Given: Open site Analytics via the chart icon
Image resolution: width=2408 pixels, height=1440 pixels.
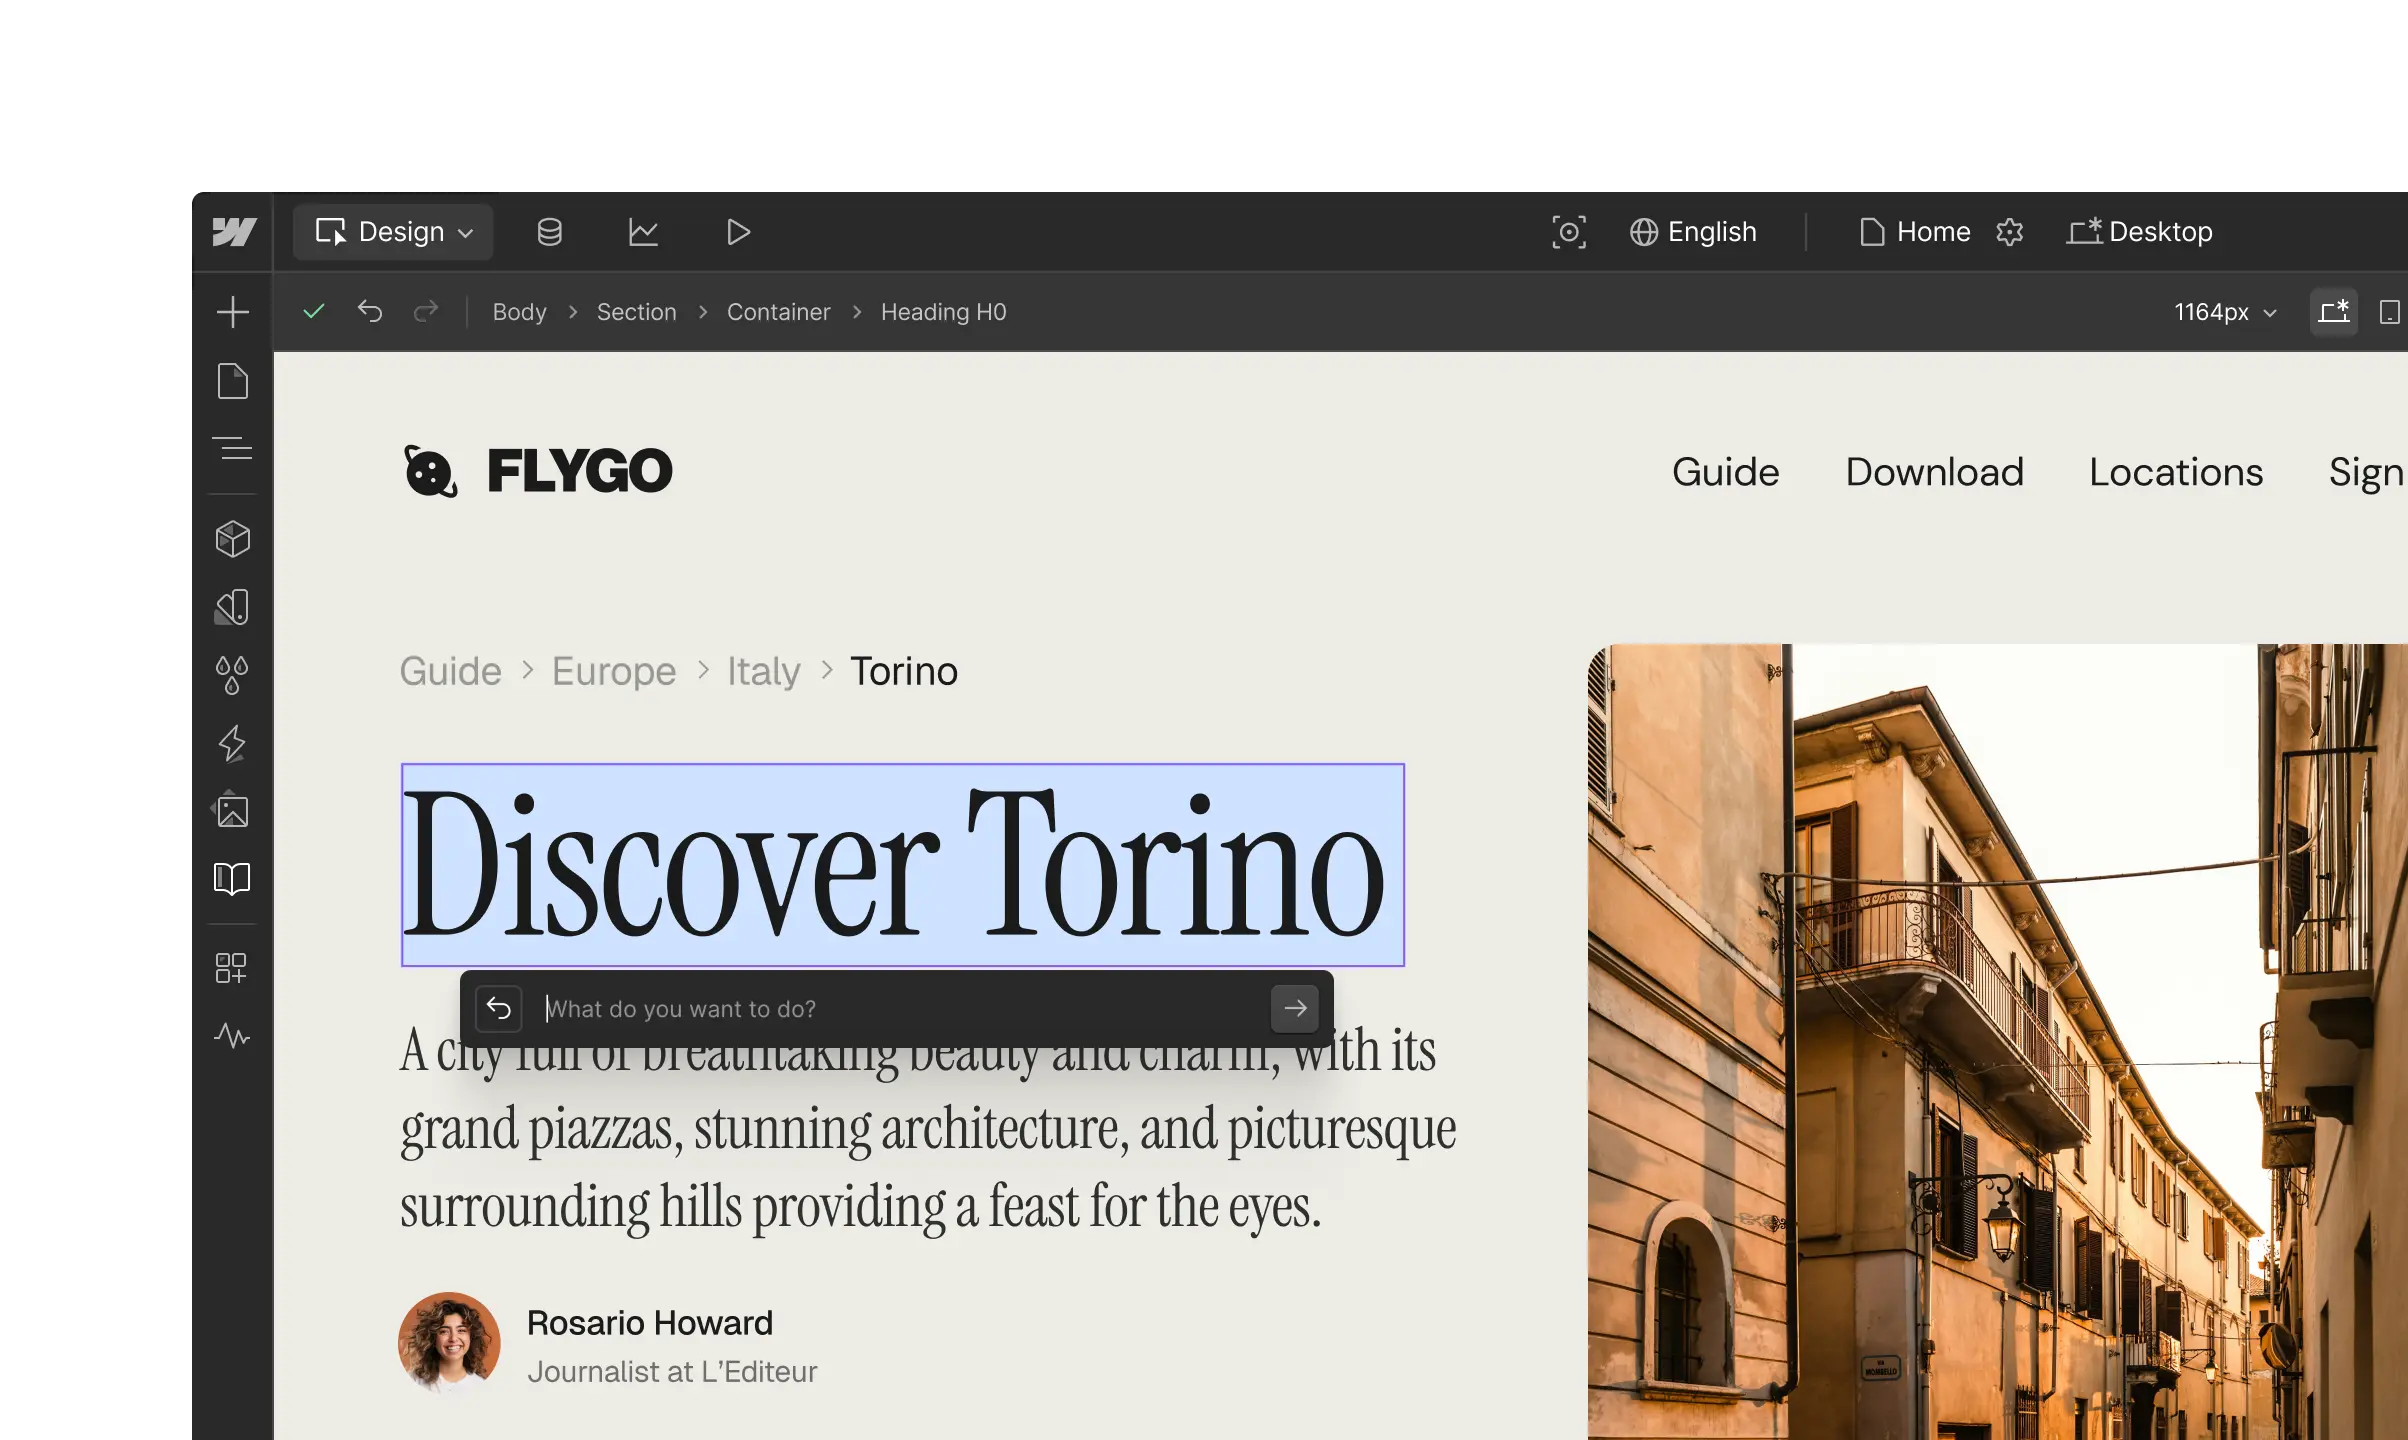Looking at the screenshot, I should pos(644,232).
